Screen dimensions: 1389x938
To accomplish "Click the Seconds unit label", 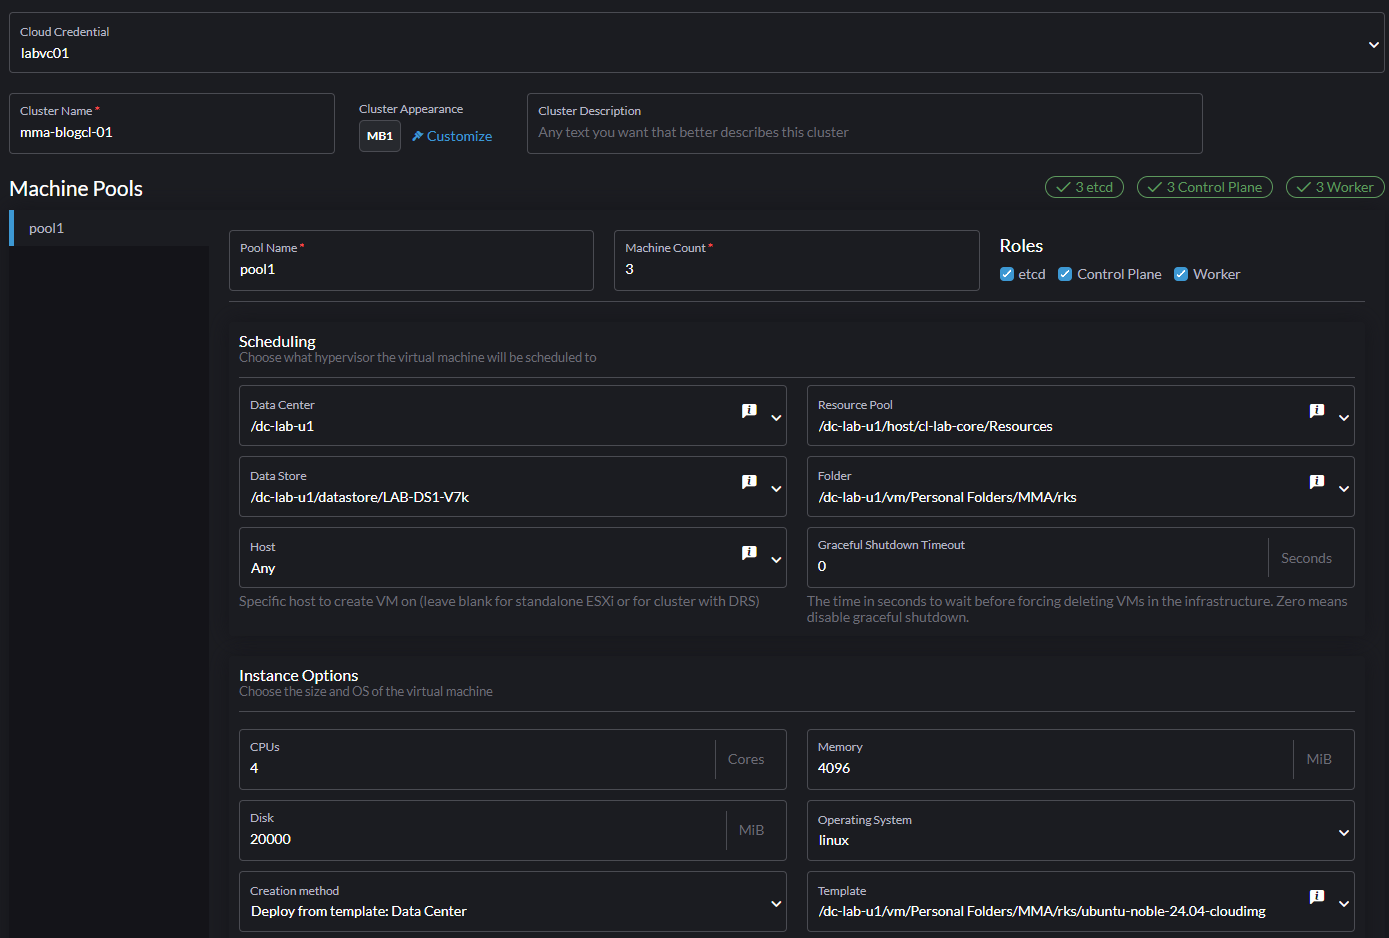I will point(1306,558).
